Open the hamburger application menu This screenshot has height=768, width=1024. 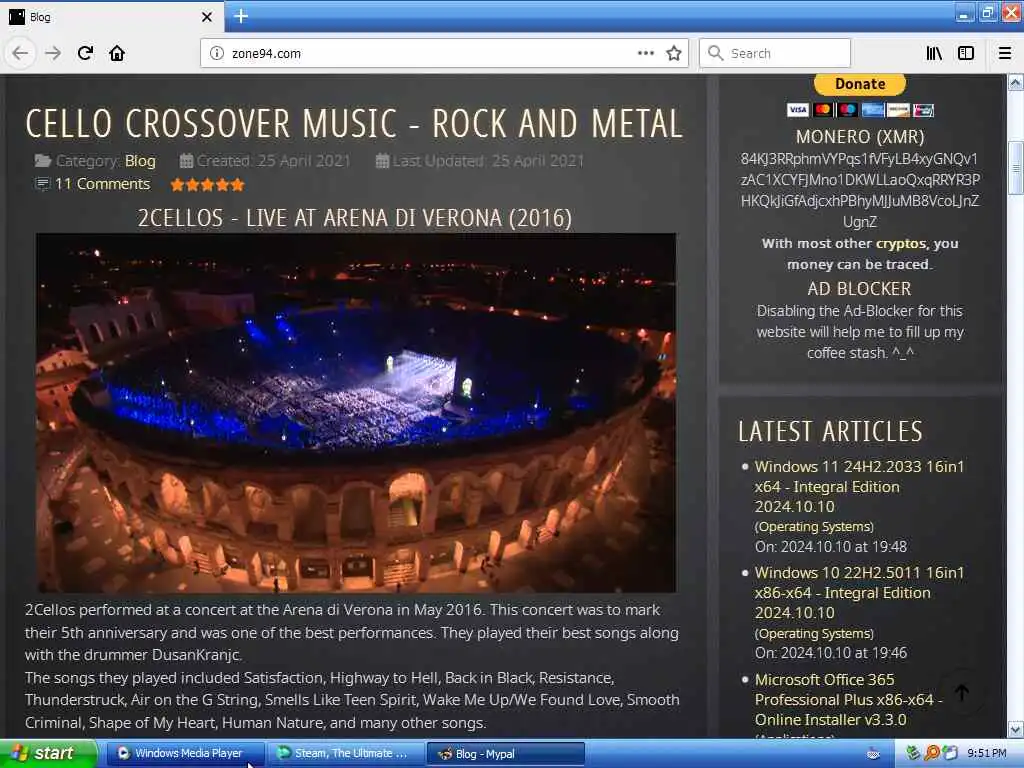pyautogui.click(x=1005, y=53)
